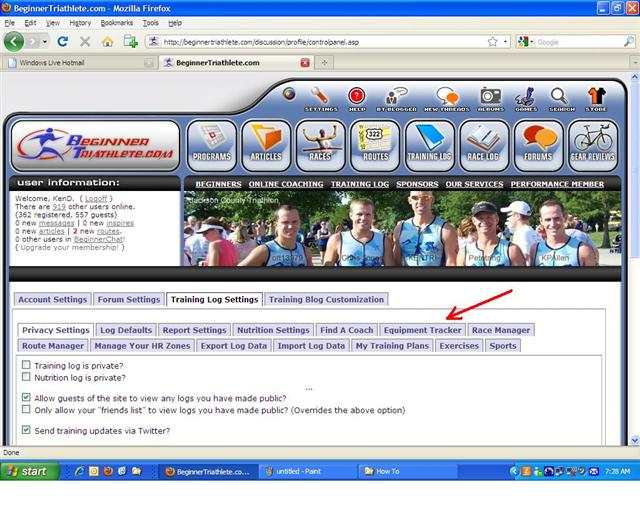Check 'Only allow your friends list' checkbox
The width and height of the screenshot is (640, 513).
pos(26,409)
